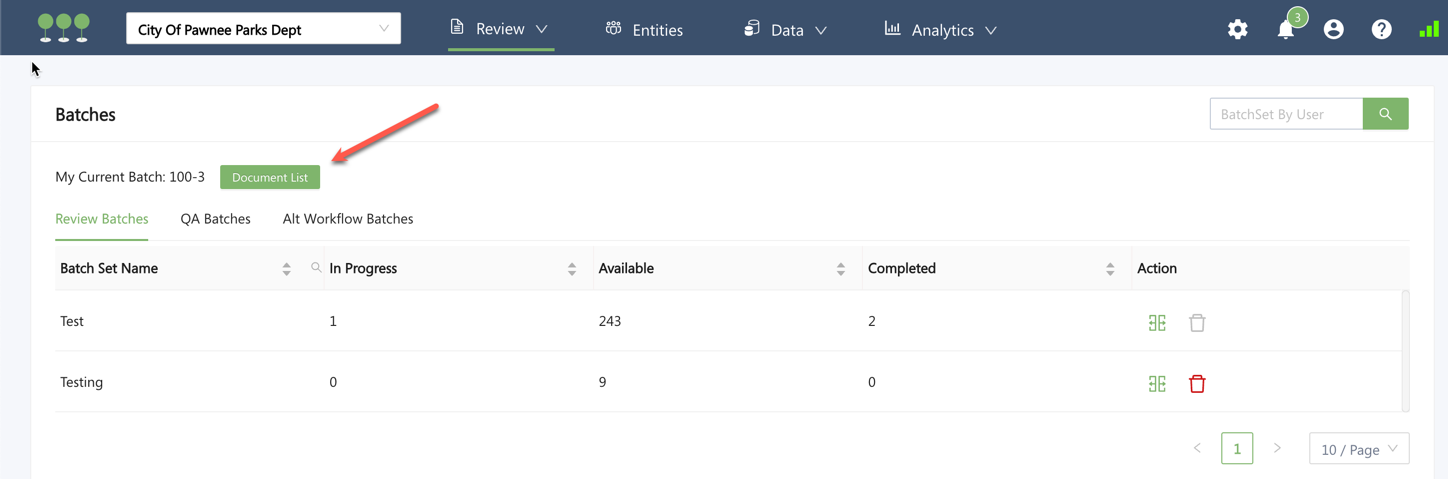Click the batch icon for Test row

click(1157, 323)
